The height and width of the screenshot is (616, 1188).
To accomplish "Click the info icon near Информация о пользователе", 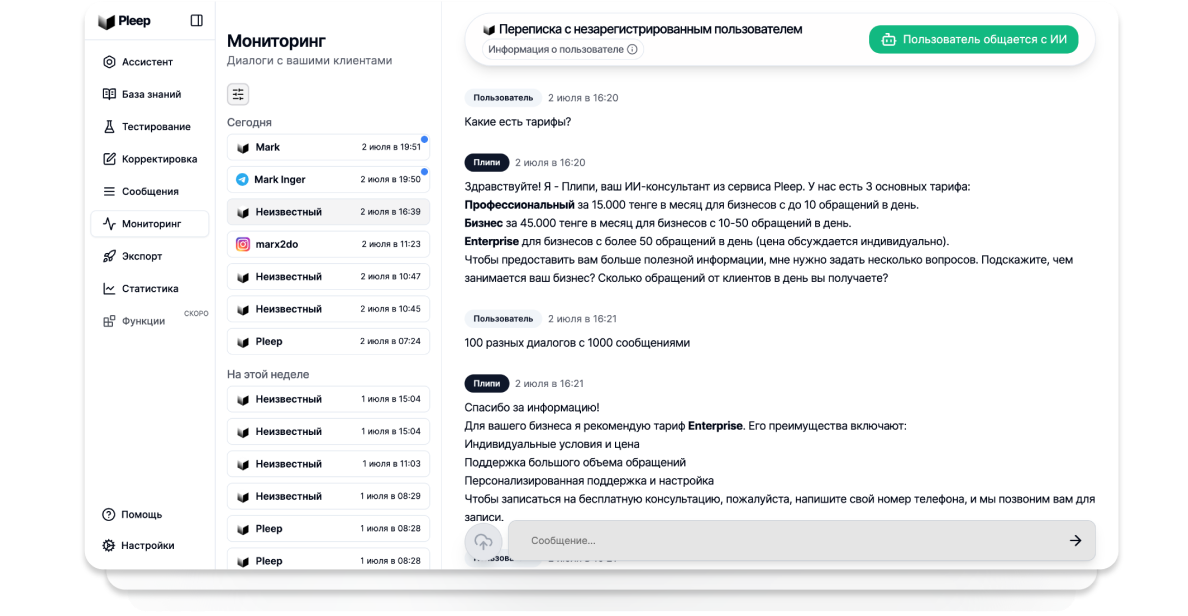I will coord(633,49).
